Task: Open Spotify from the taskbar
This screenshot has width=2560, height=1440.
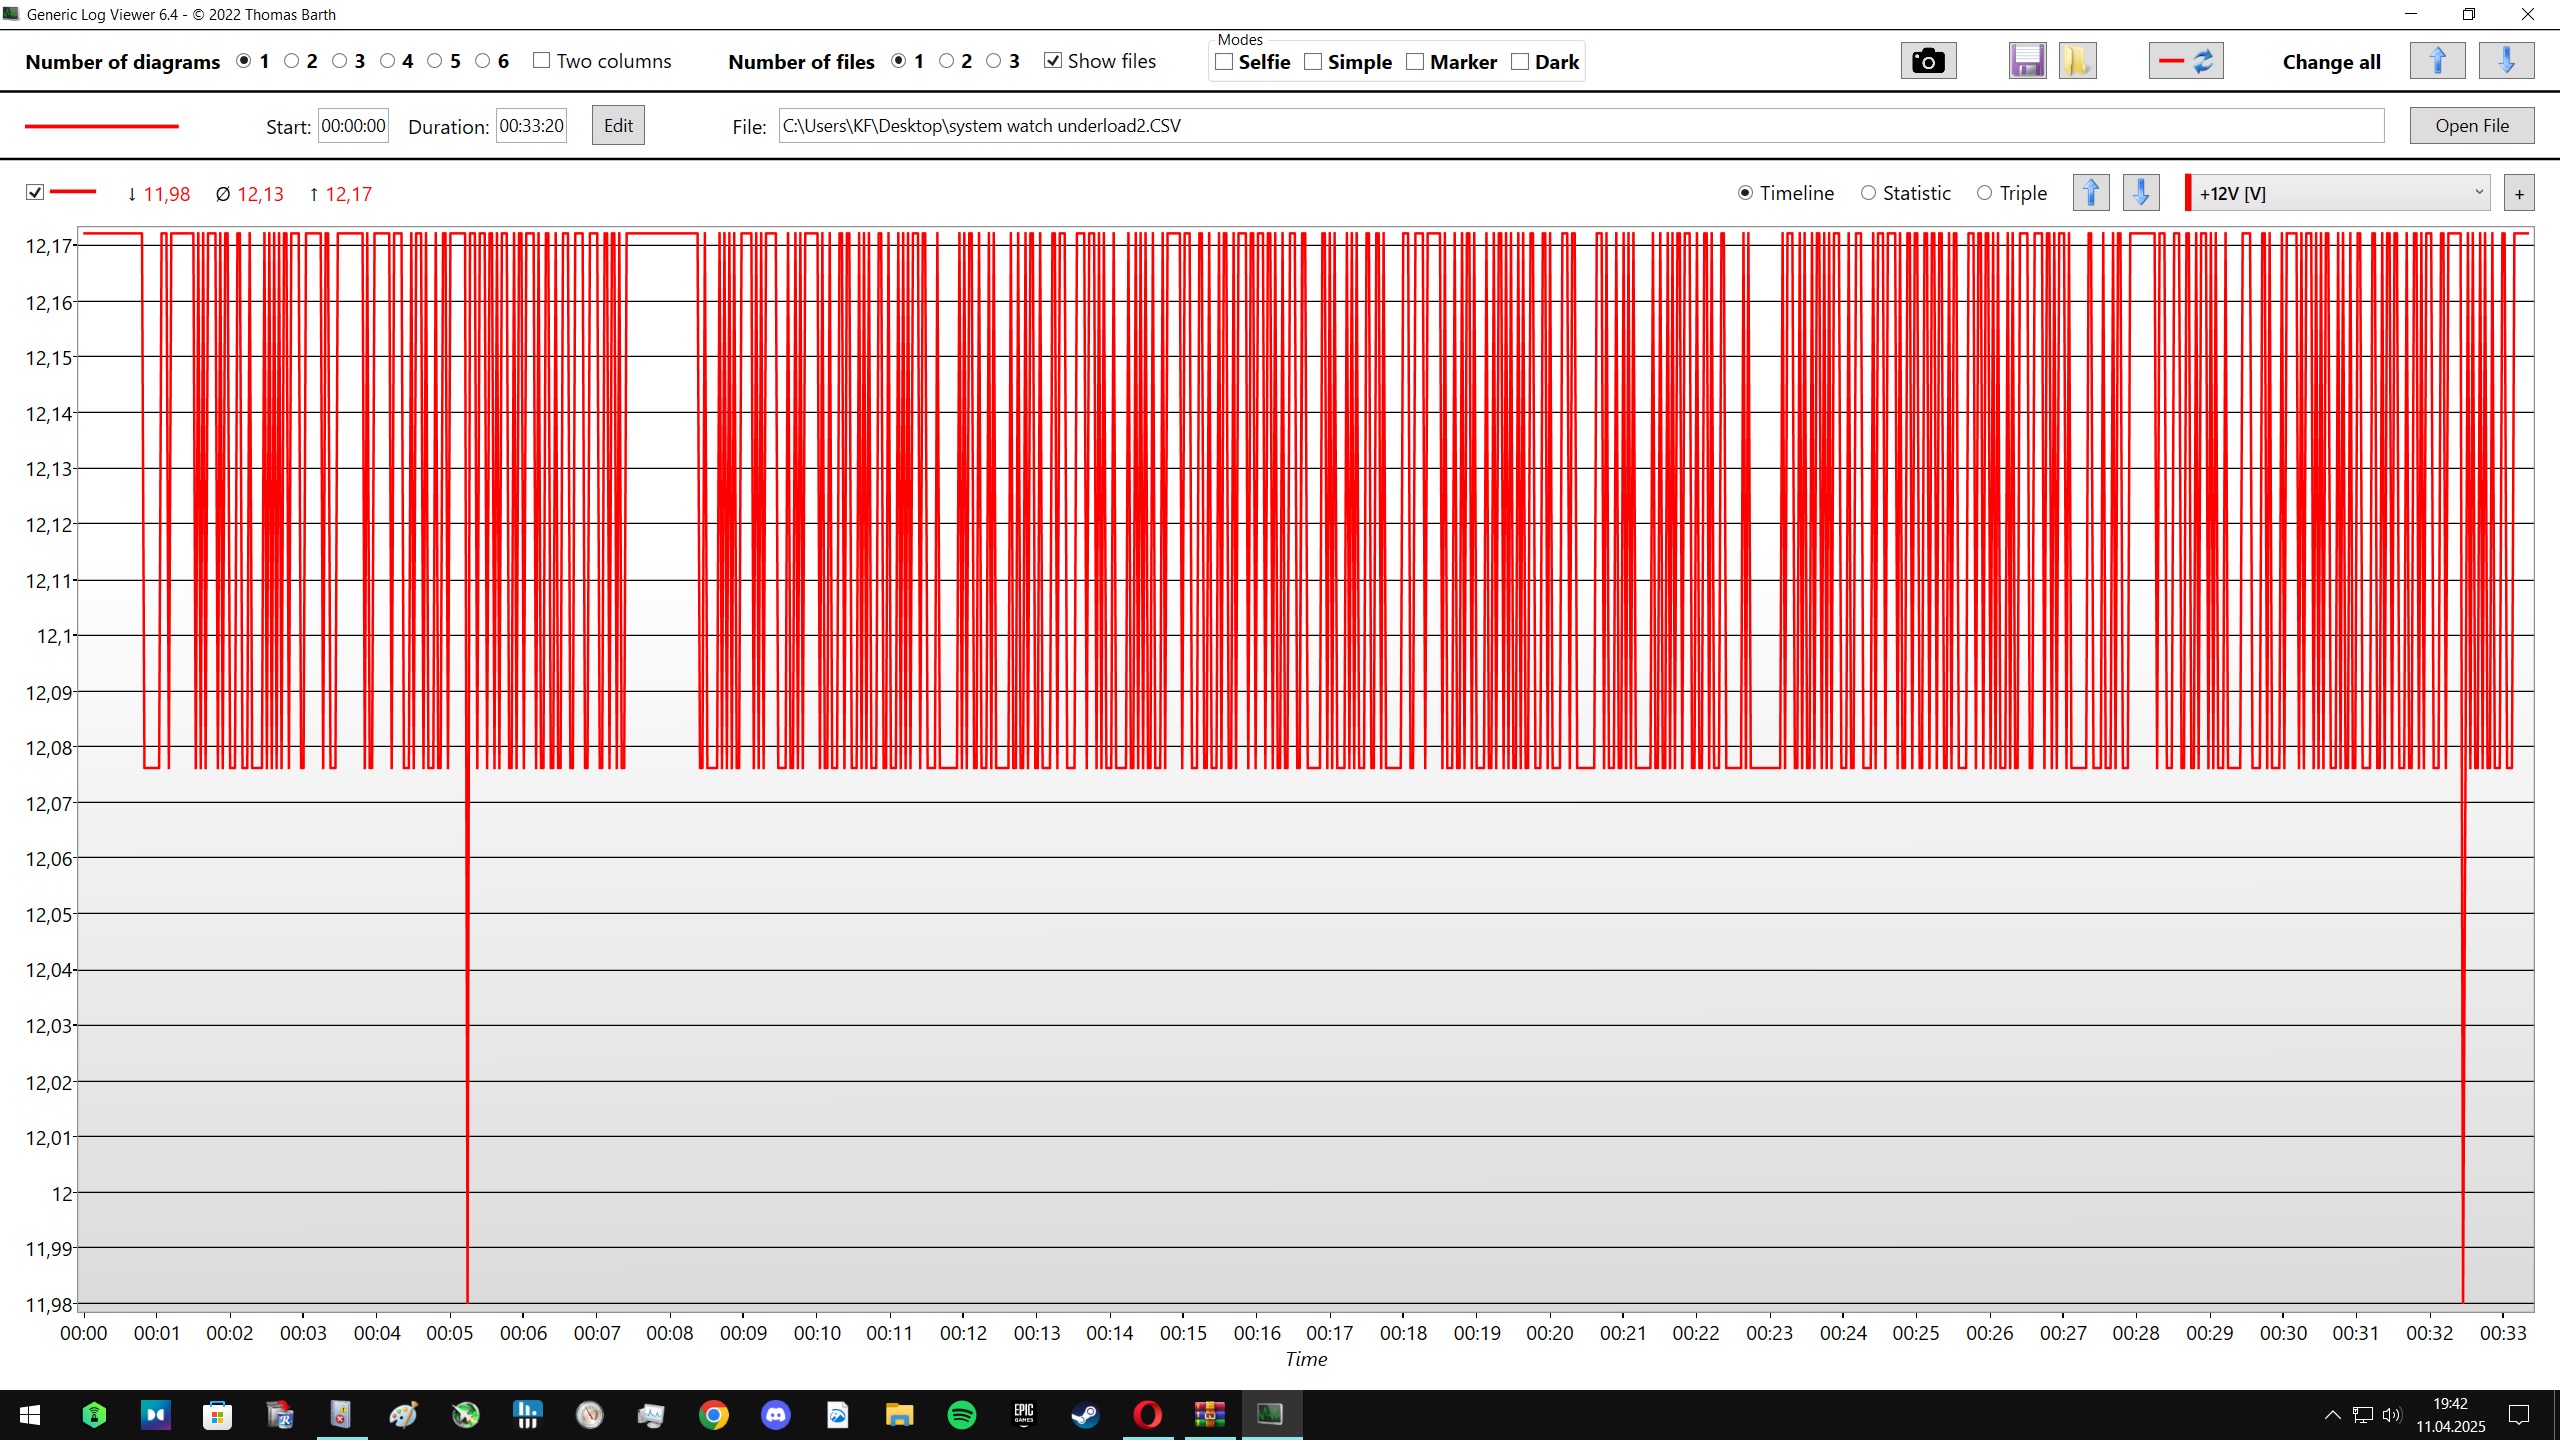Action: 961,1415
